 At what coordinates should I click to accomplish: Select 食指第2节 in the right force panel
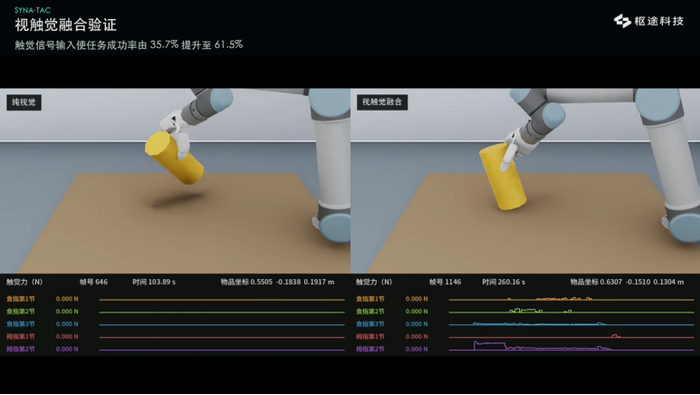(x=370, y=311)
